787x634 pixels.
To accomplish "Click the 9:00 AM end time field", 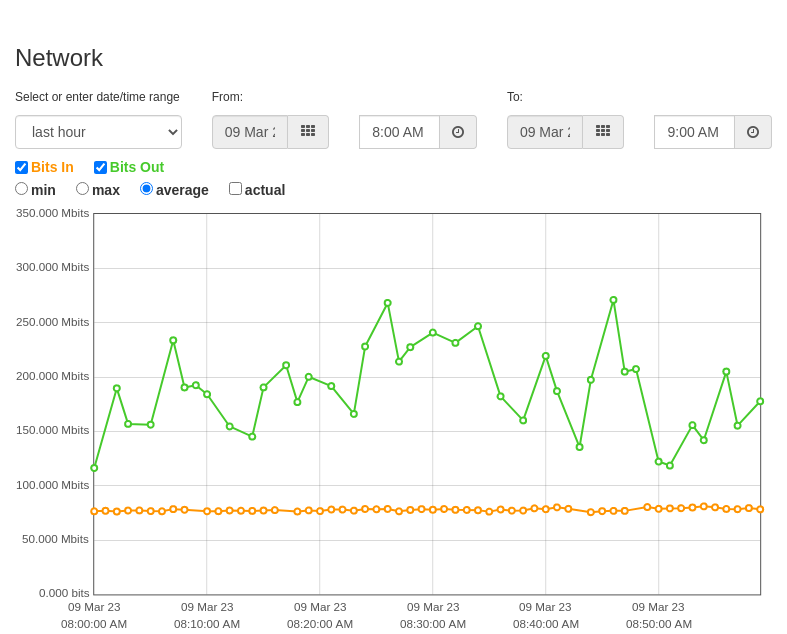I will pos(695,132).
